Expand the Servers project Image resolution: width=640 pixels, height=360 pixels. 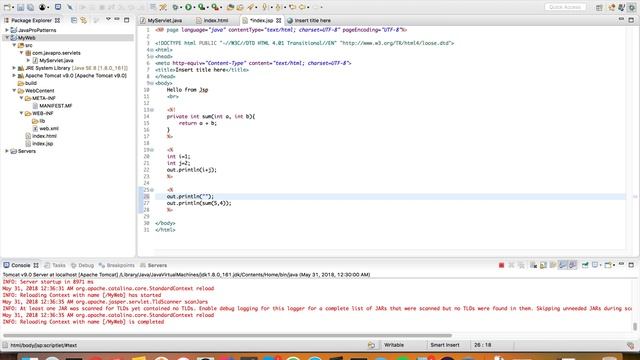point(7,151)
